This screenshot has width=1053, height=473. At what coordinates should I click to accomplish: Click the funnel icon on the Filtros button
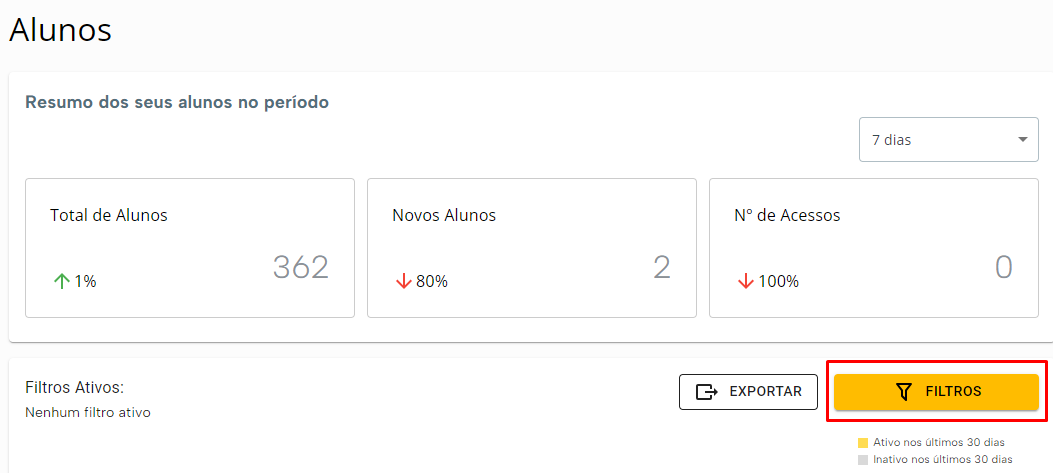click(904, 392)
